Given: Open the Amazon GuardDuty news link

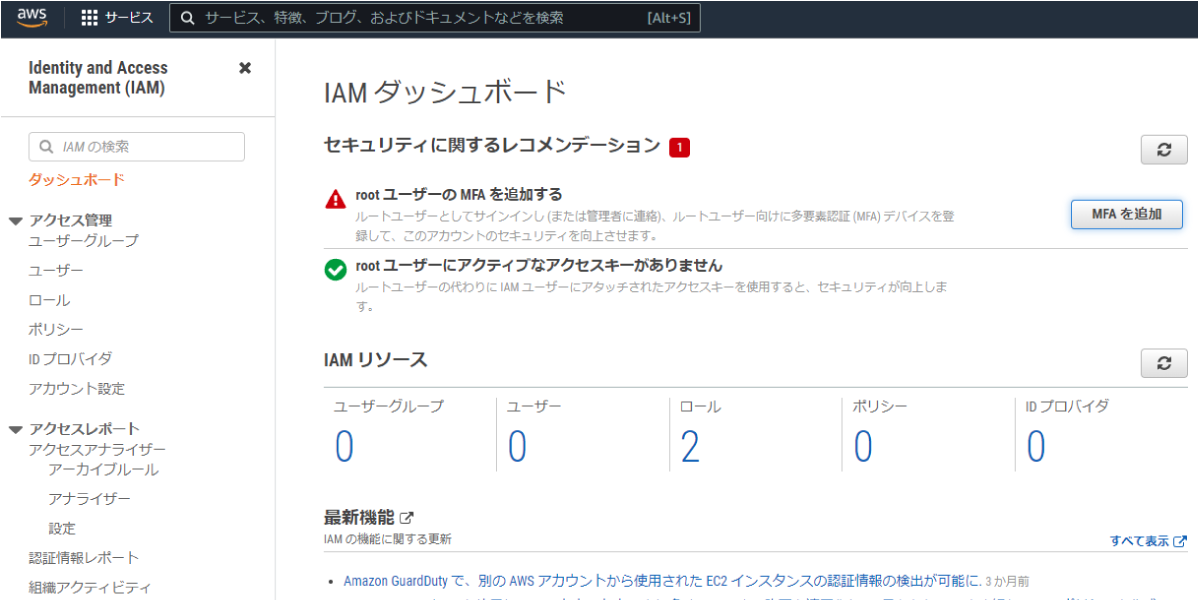Looking at the screenshot, I should (662, 580).
